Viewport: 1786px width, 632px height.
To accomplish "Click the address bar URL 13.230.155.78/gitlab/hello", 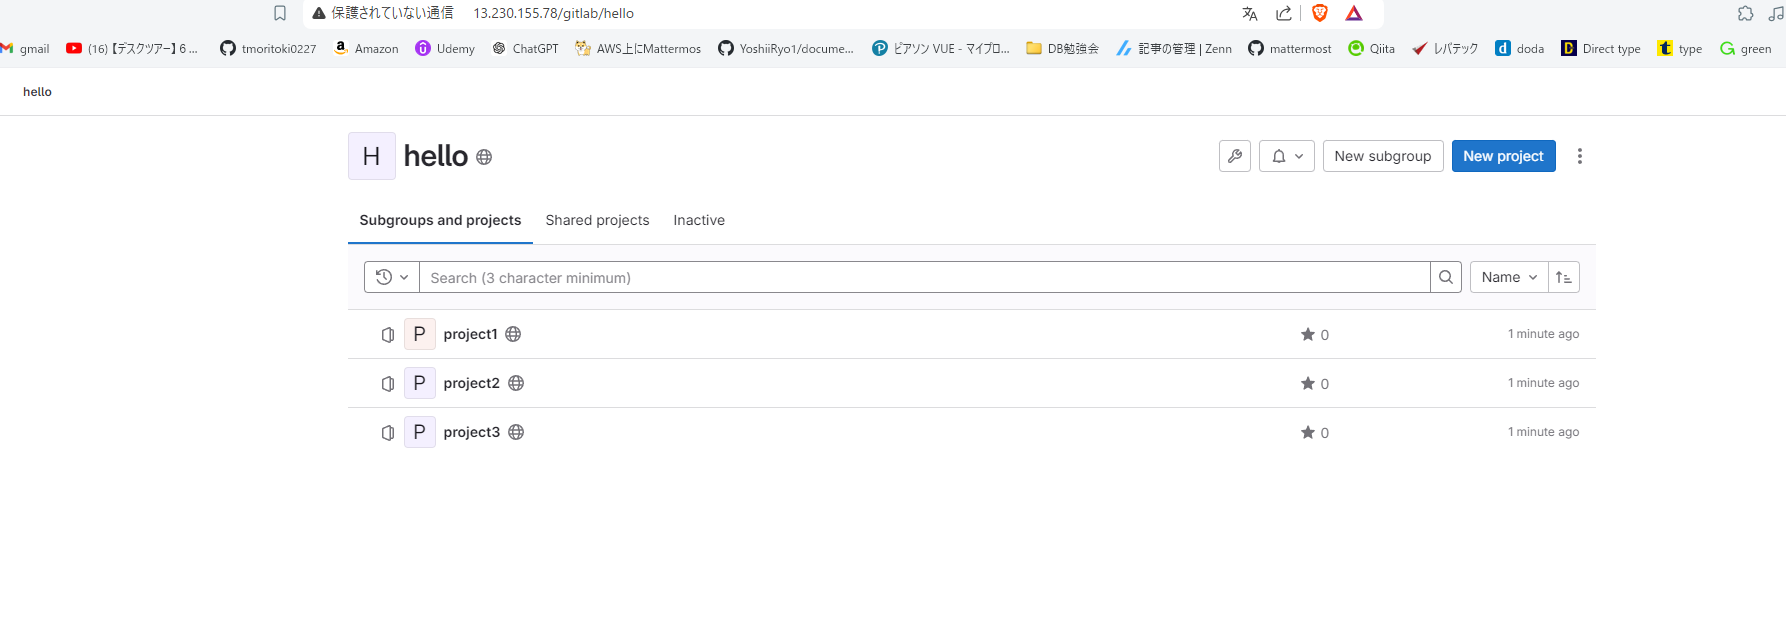I will coord(553,13).
